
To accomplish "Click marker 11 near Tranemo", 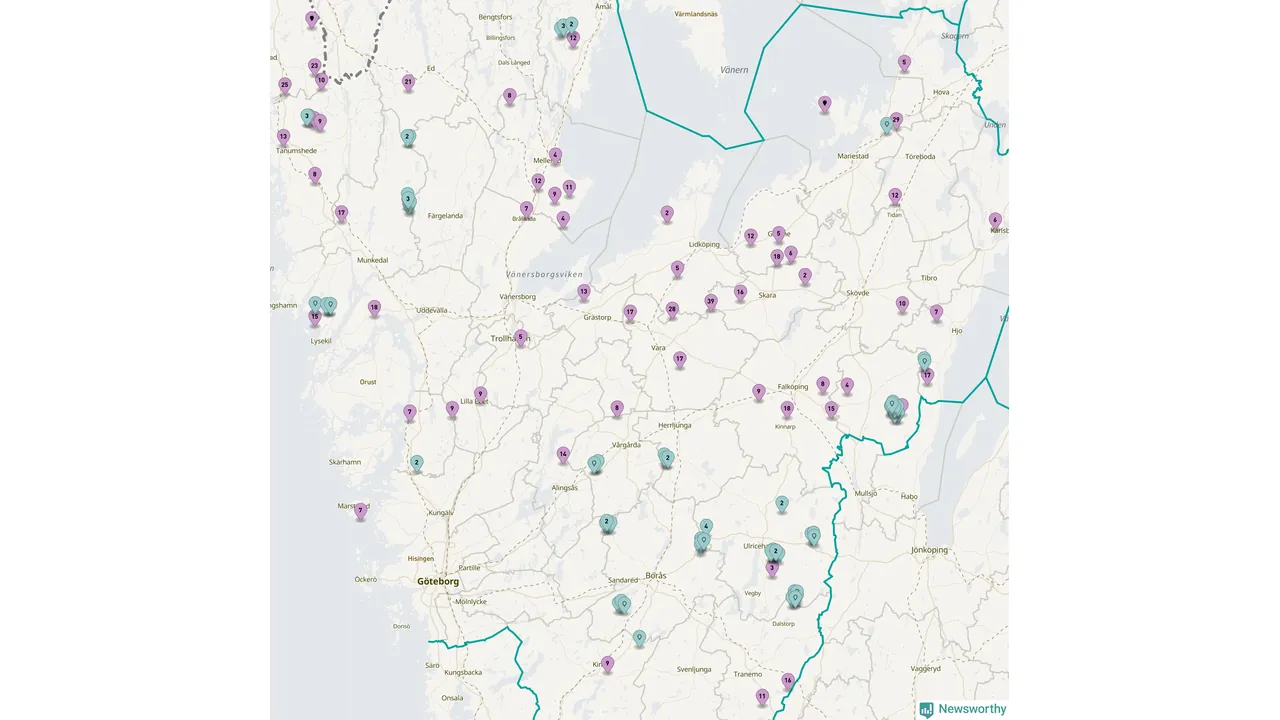I will [762, 697].
